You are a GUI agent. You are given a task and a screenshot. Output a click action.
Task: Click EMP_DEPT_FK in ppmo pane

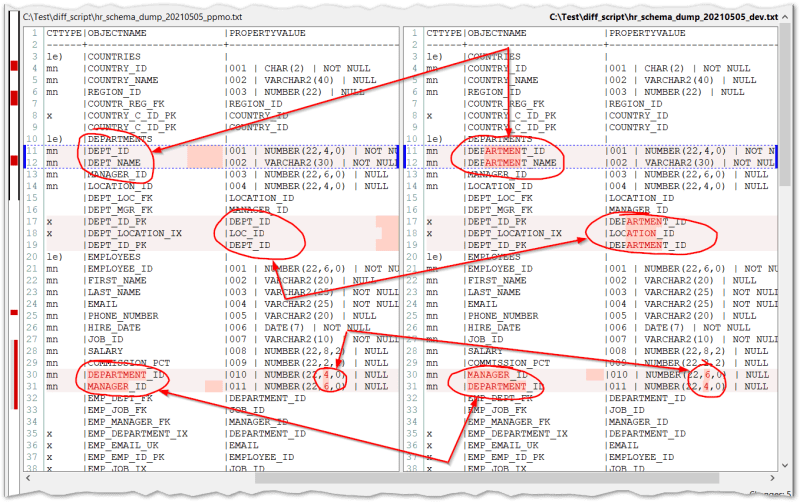120,398
